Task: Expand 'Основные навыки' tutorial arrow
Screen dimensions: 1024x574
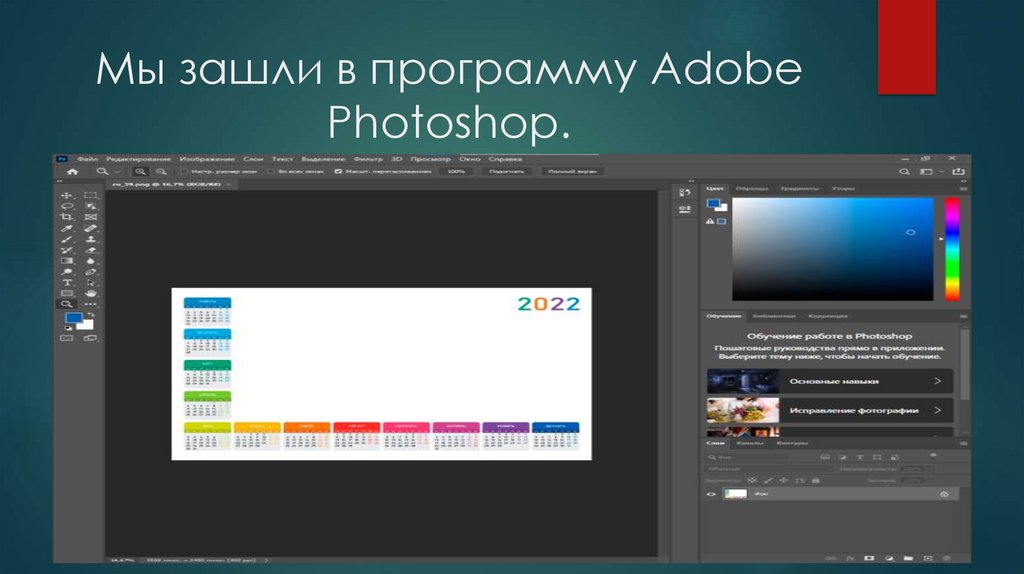Action: (x=937, y=381)
